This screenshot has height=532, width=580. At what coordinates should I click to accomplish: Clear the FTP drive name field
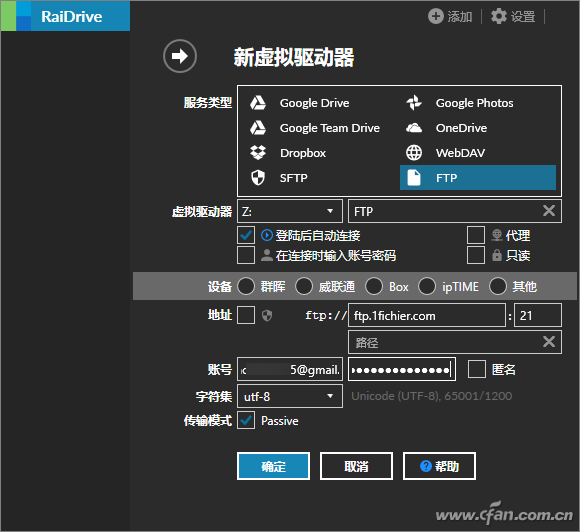pyautogui.click(x=549, y=211)
